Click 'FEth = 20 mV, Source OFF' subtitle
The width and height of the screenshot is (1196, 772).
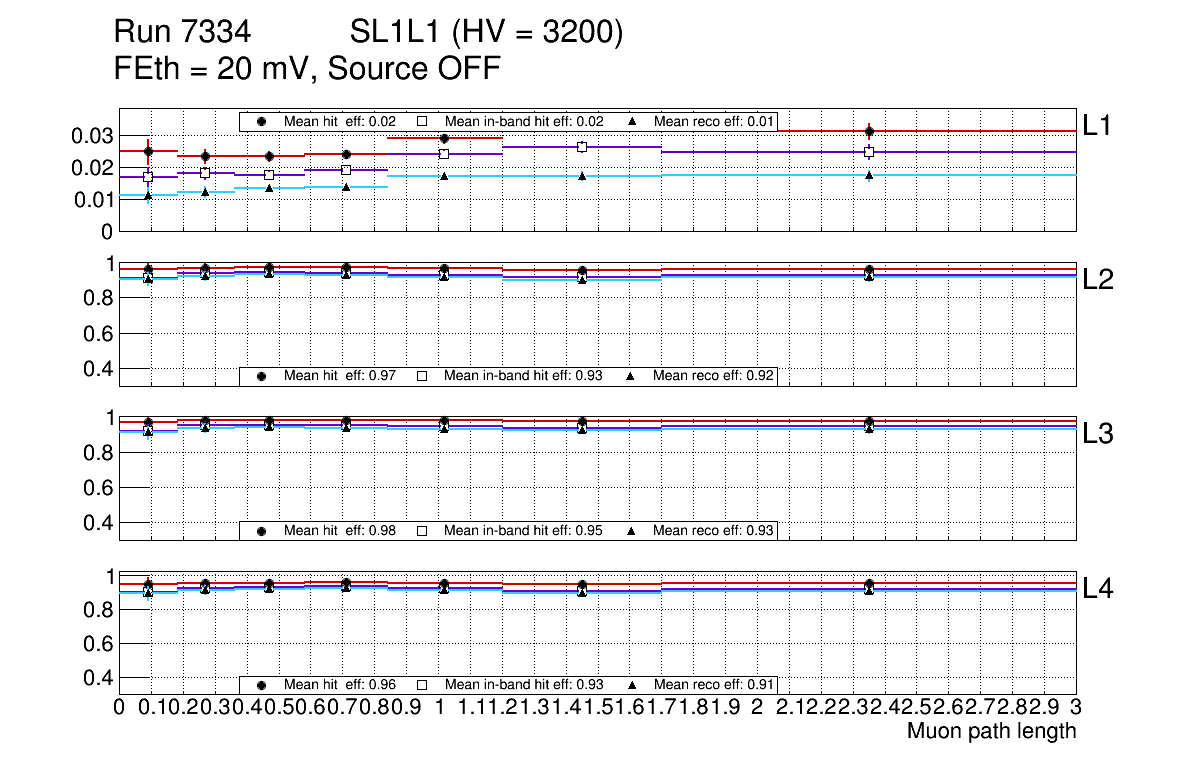pyautogui.click(x=307, y=69)
